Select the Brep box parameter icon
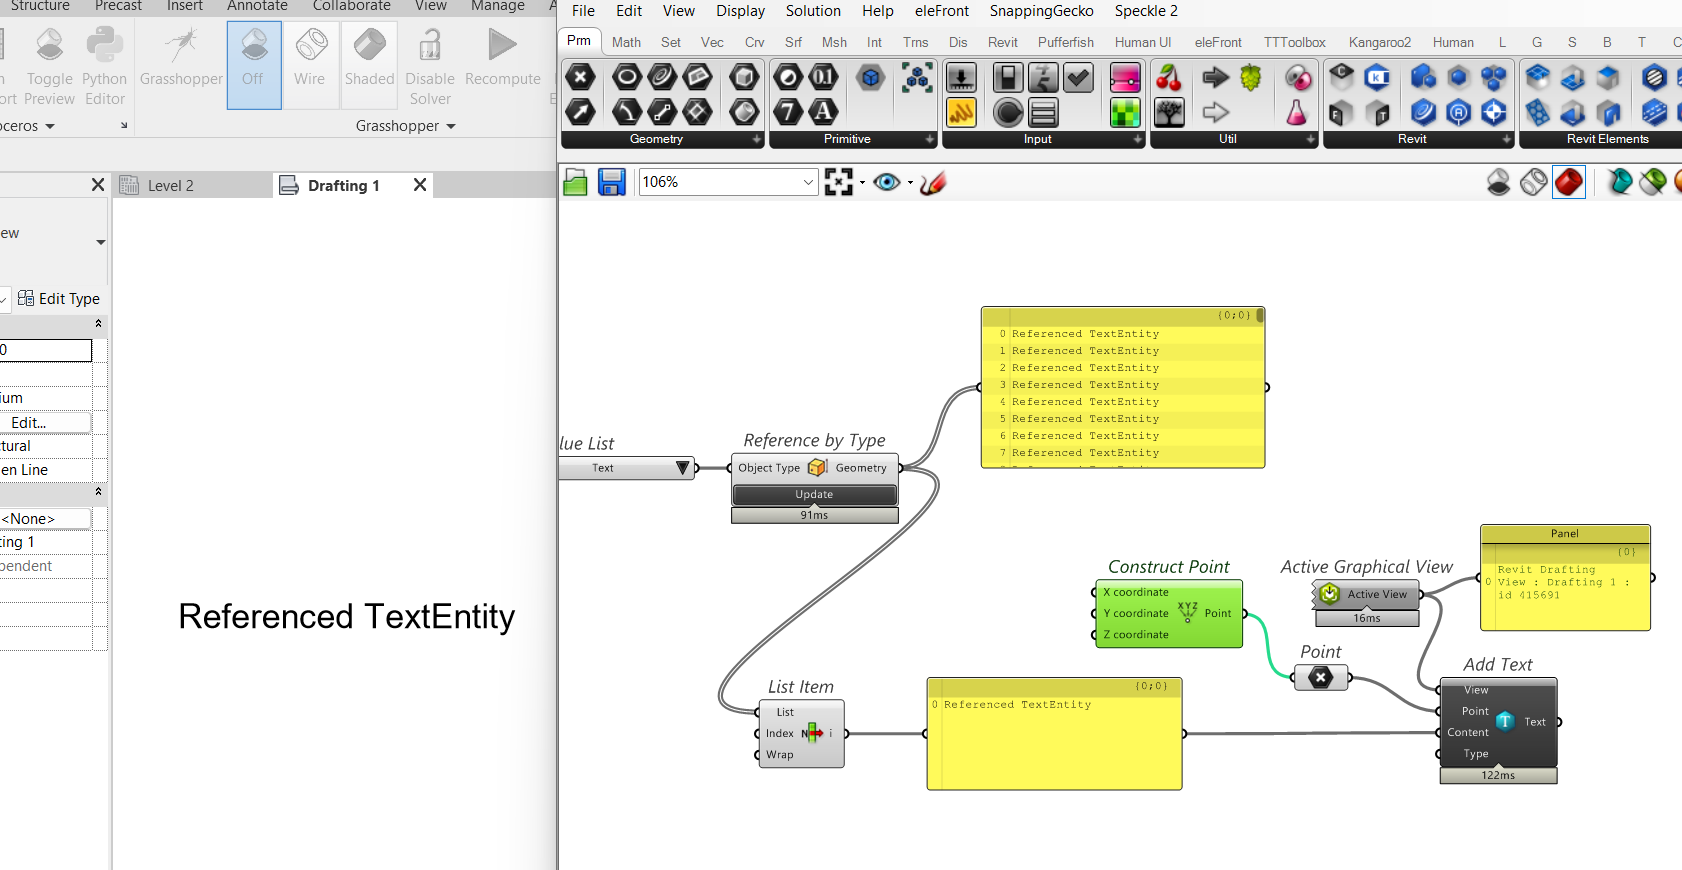 (744, 77)
